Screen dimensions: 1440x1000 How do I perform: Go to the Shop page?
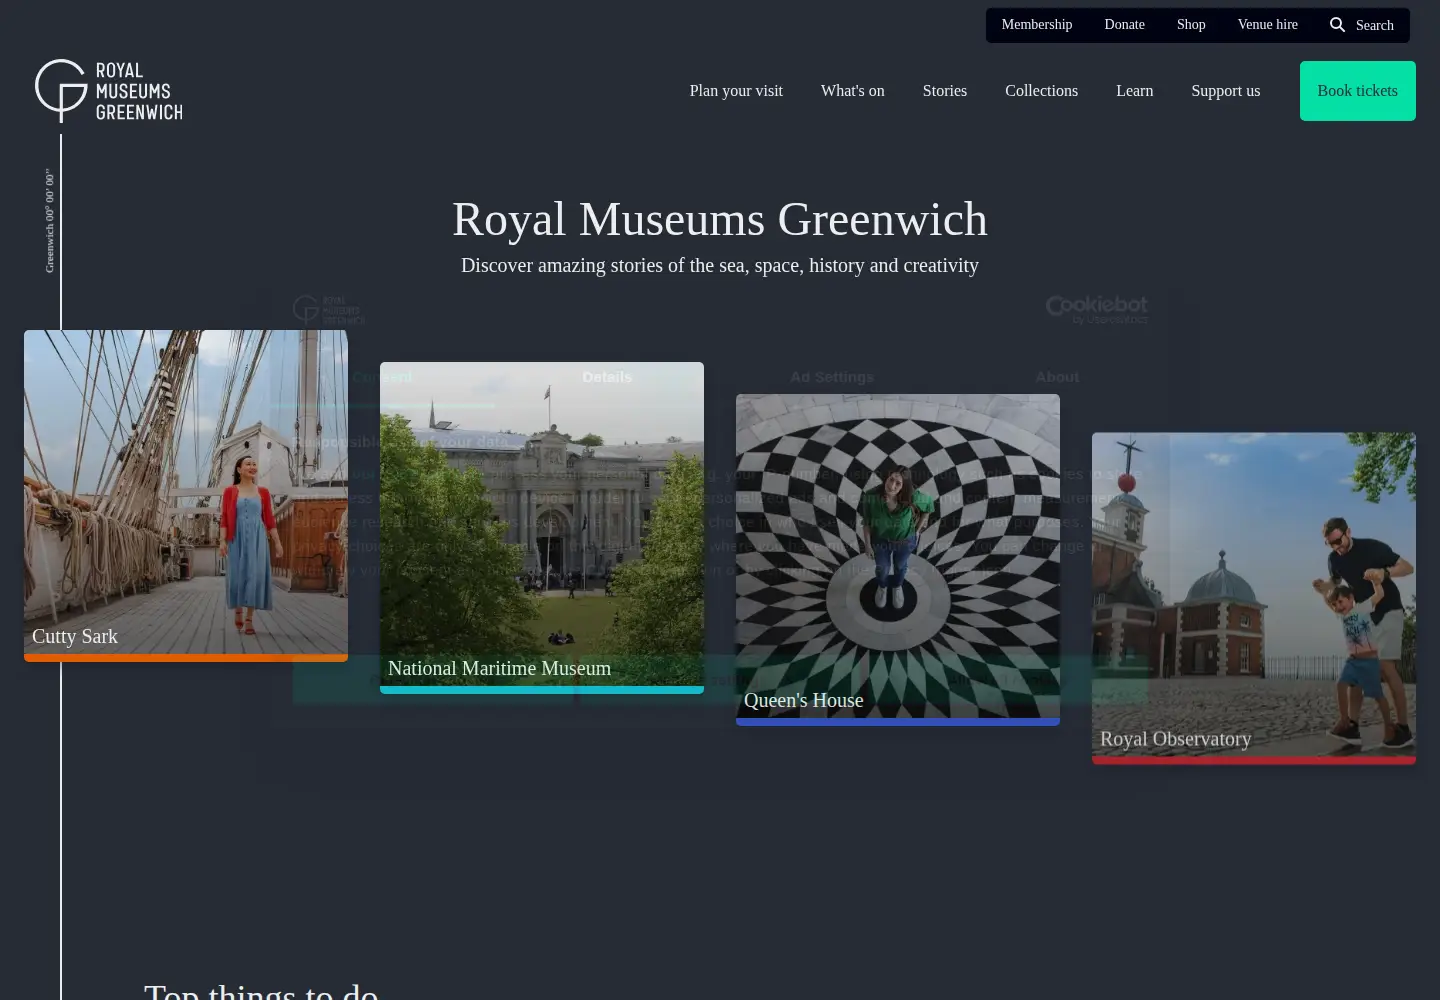coord(1191,25)
